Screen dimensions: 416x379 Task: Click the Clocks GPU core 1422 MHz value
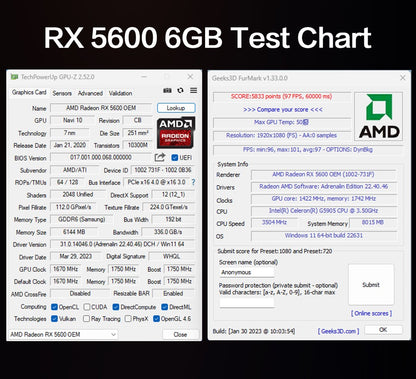(323, 199)
